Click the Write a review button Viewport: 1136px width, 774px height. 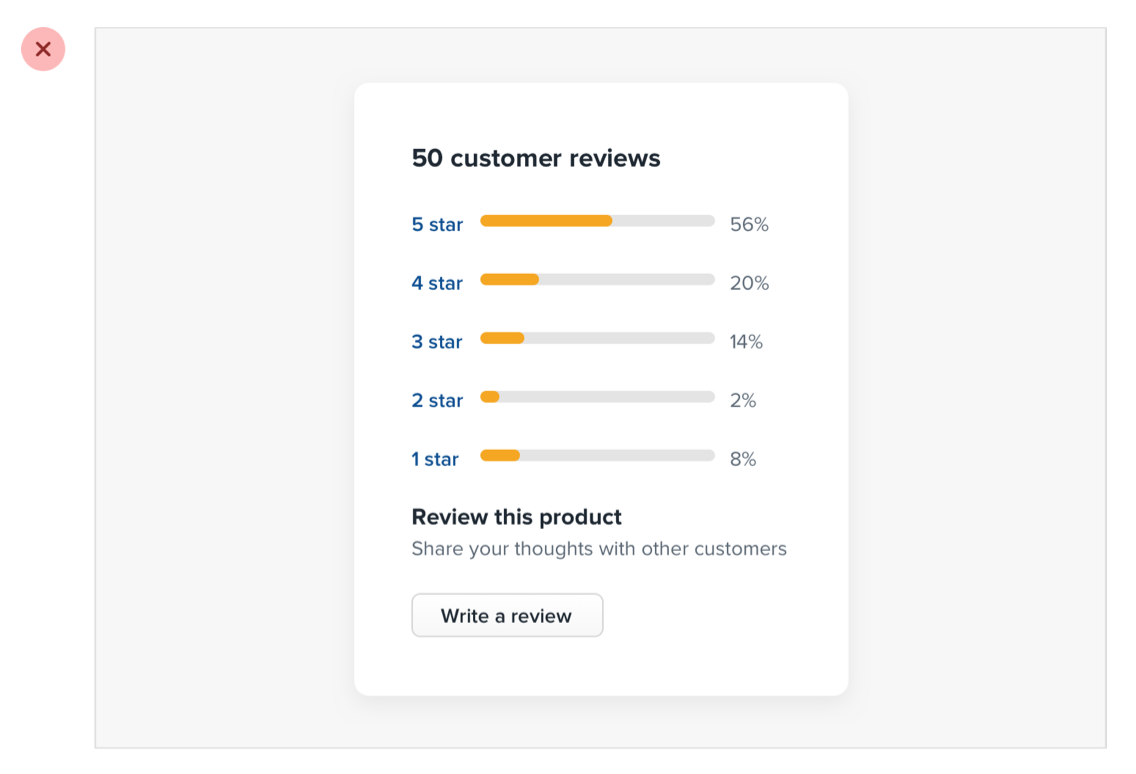coord(507,616)
